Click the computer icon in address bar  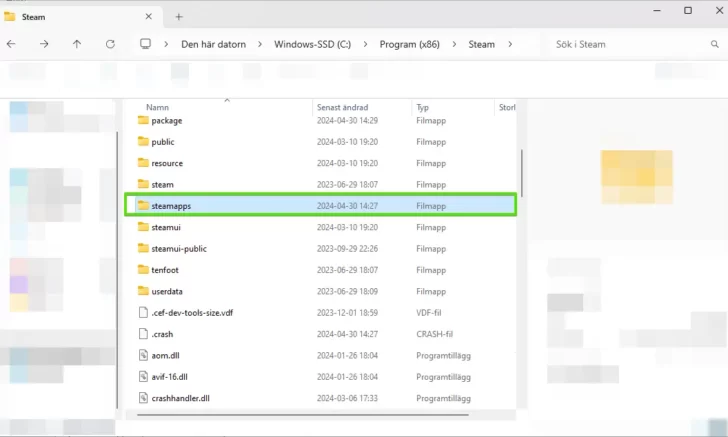pos(145,44)
